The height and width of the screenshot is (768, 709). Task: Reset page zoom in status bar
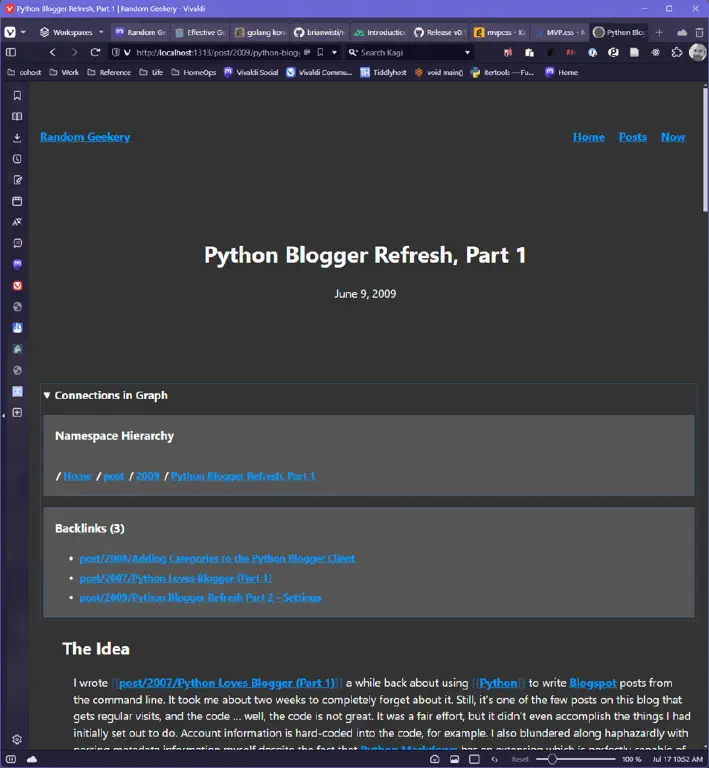coord(520,759)
